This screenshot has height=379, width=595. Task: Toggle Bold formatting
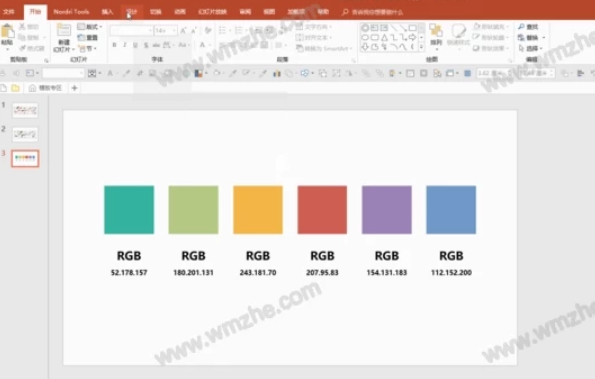pyautogui.click(x=114, y=45)
